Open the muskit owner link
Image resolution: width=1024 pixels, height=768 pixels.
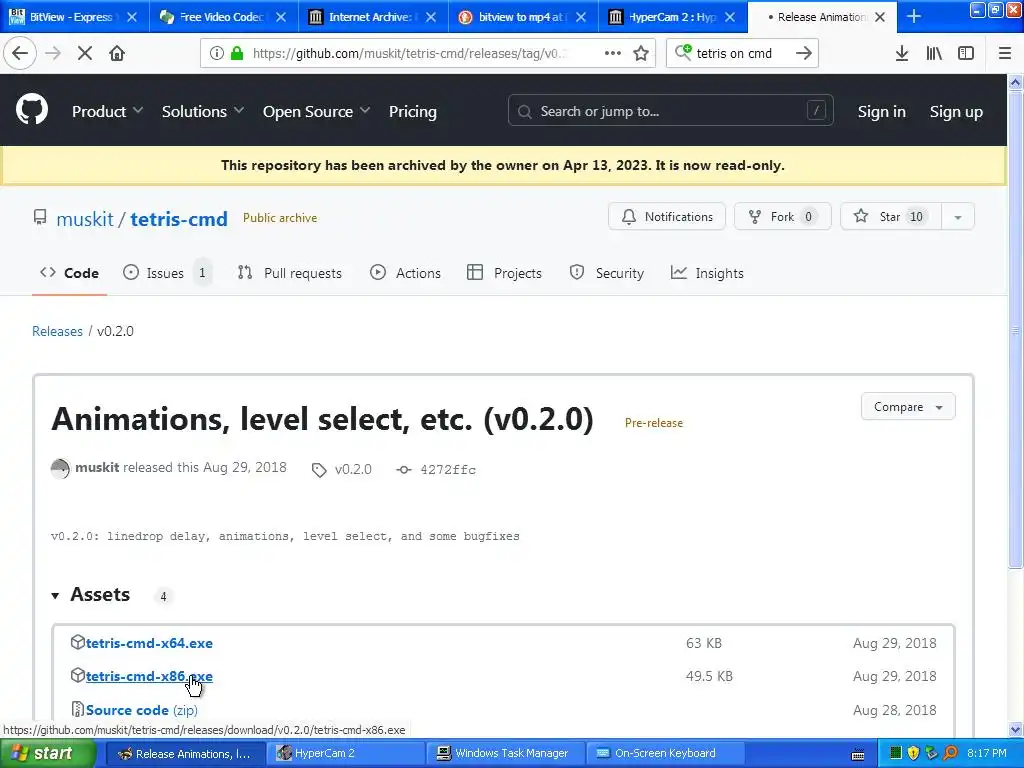85,219
